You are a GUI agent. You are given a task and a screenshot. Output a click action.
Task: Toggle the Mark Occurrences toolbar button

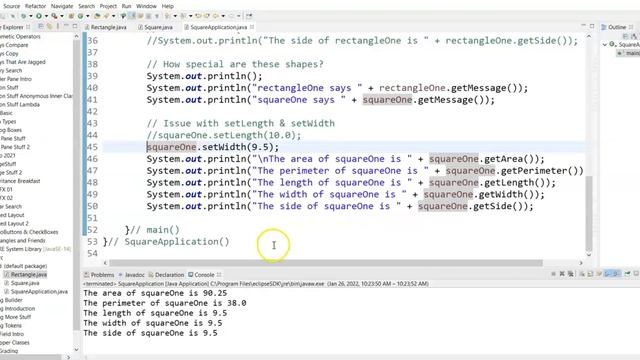click(x=131, y=16)
